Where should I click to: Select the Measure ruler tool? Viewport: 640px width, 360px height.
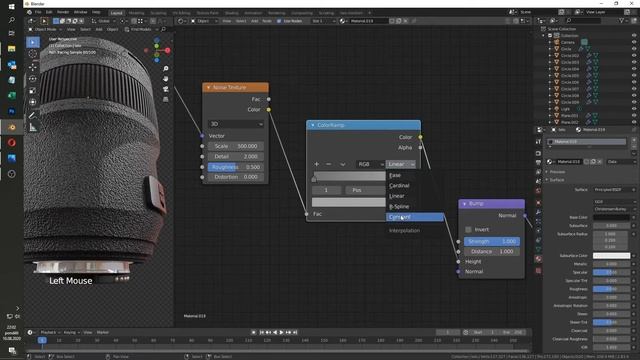pyautogui.click(x=33, y=127)
